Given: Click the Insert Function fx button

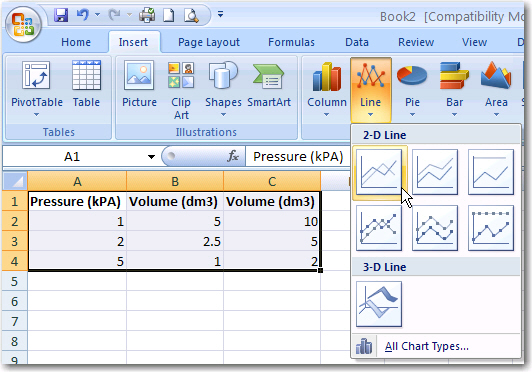Looking at the screenshot, I should (233, 156).
